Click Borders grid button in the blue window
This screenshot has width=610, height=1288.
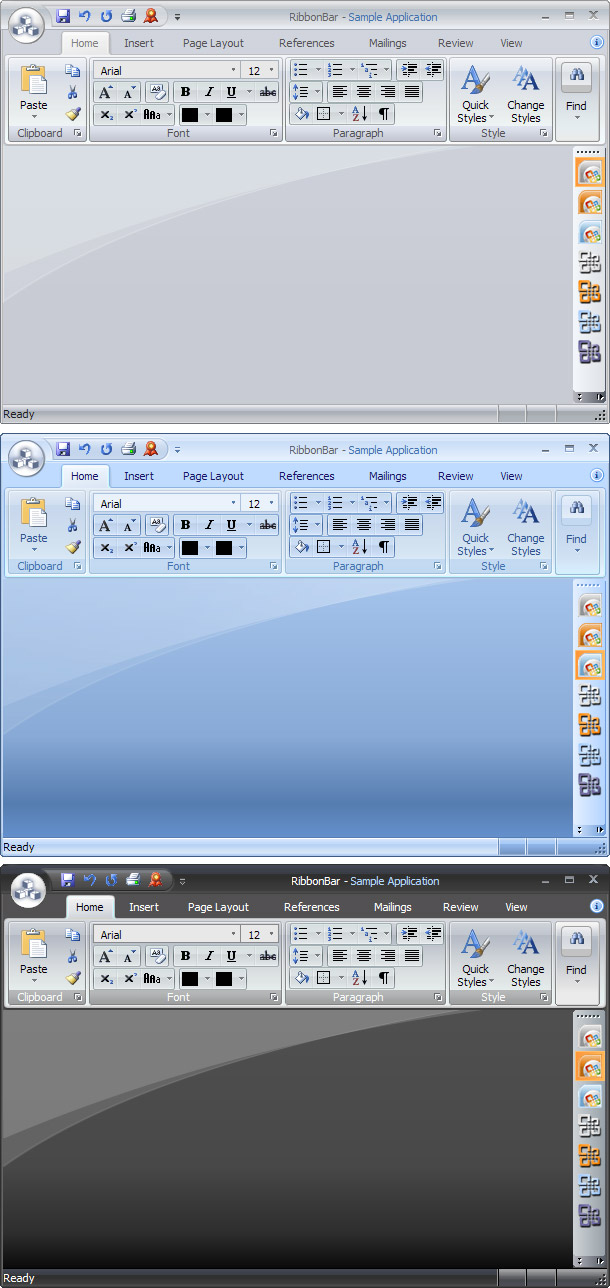click(323, 547)
